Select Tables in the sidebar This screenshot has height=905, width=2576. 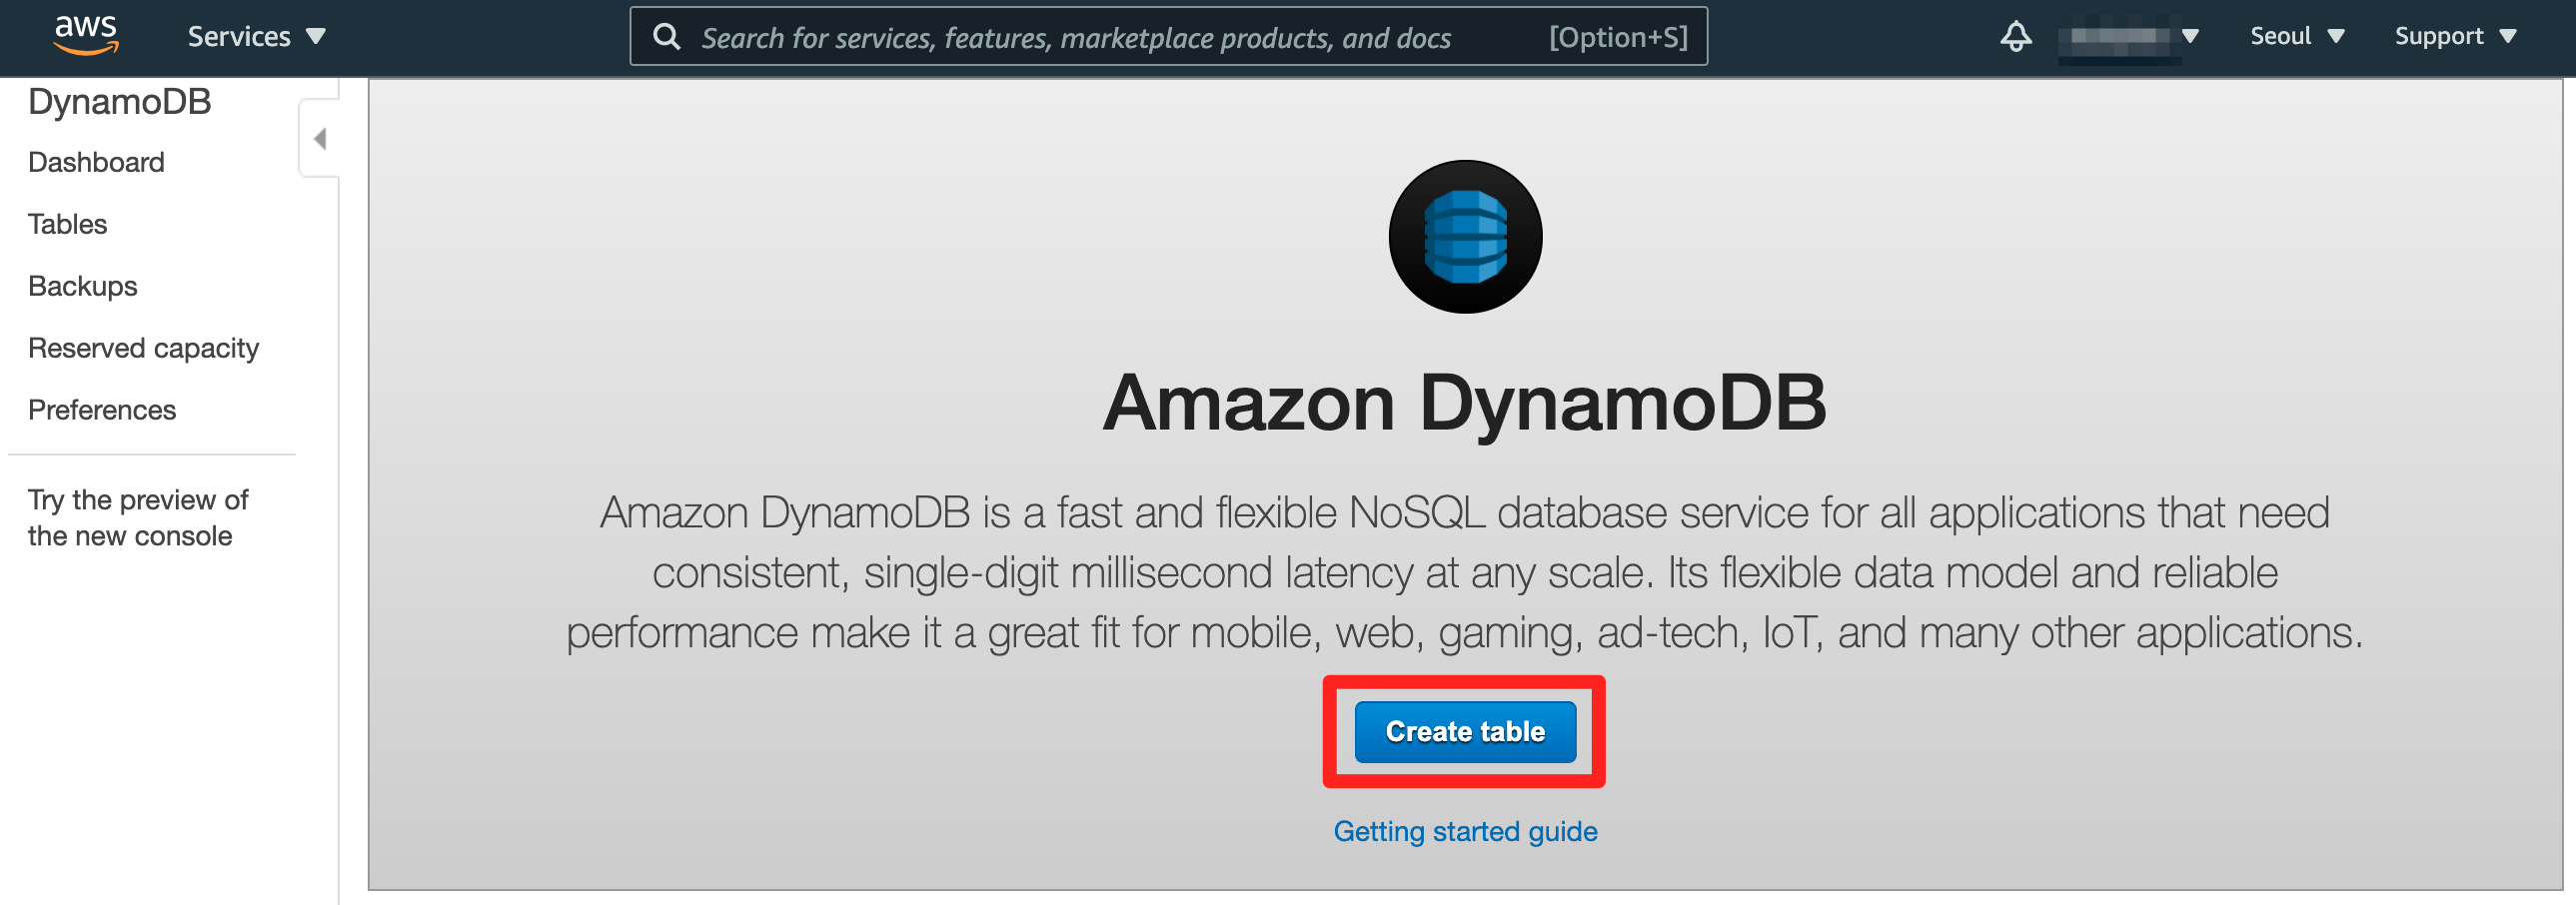pyautogui.click(x=67, y=224)
